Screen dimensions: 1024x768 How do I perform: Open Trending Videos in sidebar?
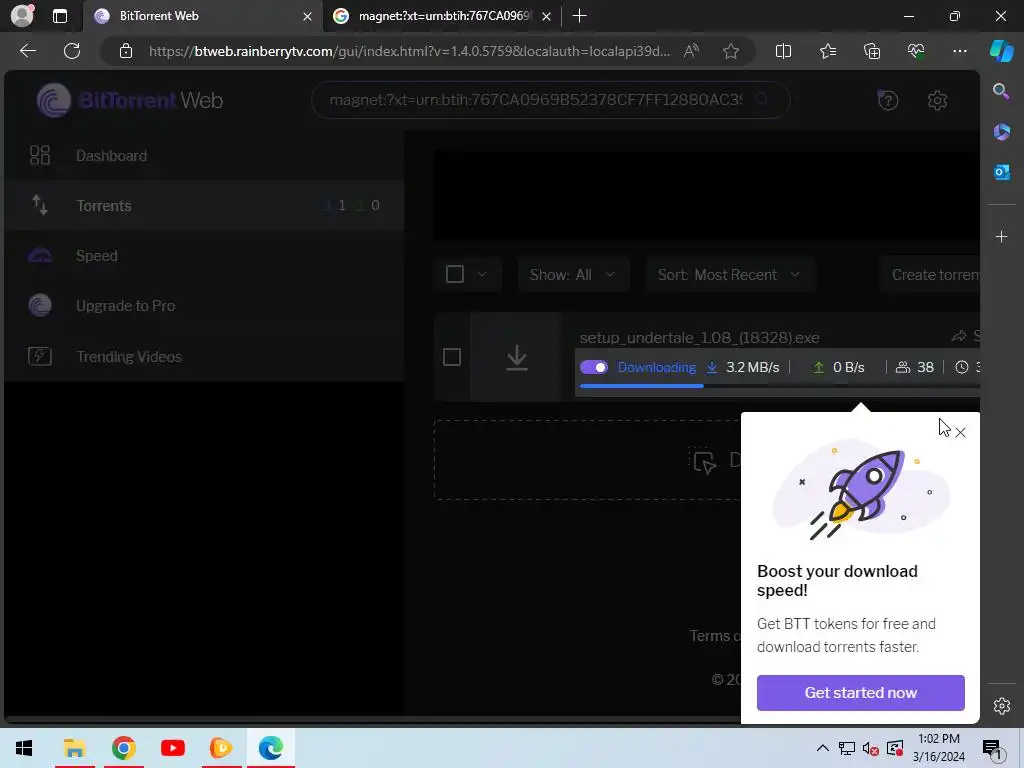204,357
